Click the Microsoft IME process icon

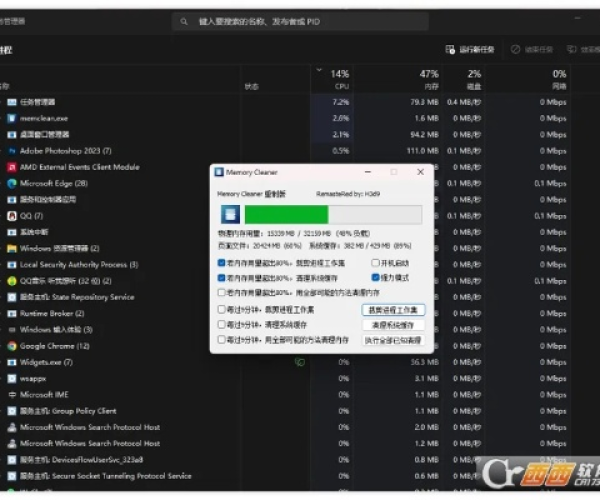[12, 394]
